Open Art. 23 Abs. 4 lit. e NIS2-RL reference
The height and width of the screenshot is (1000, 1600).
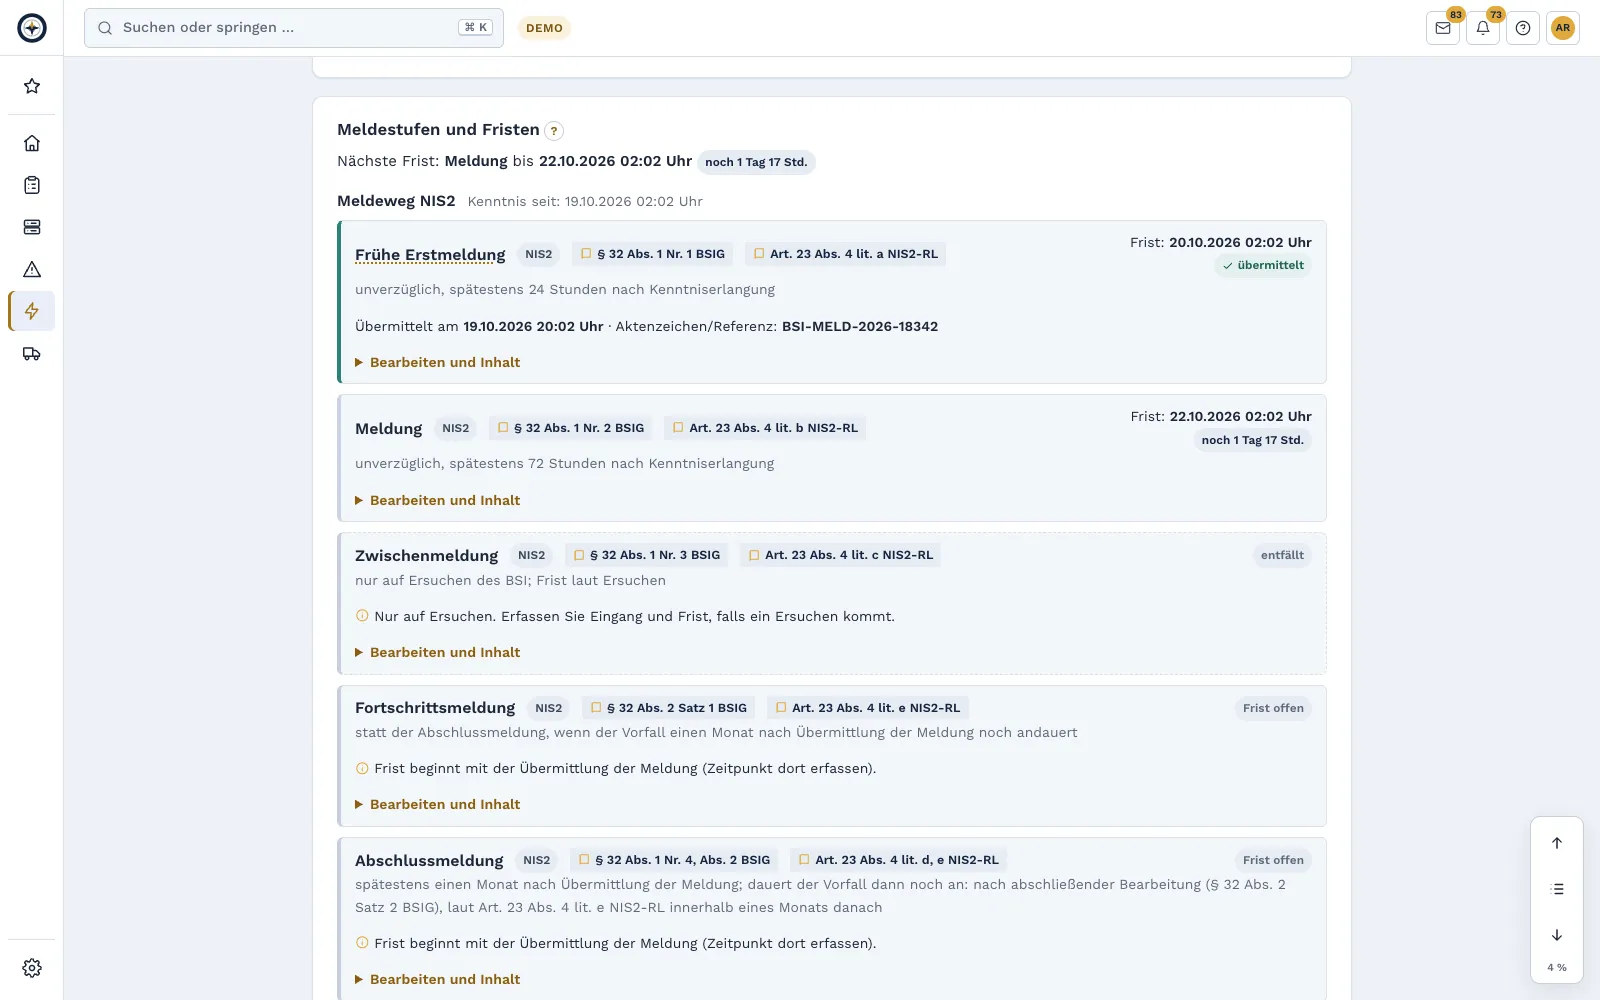point(868,708)
